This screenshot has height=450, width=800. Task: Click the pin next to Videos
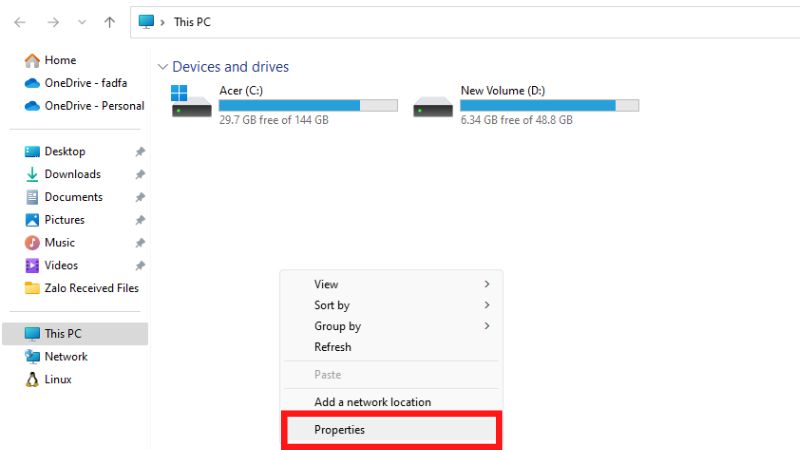click(140, 265)
